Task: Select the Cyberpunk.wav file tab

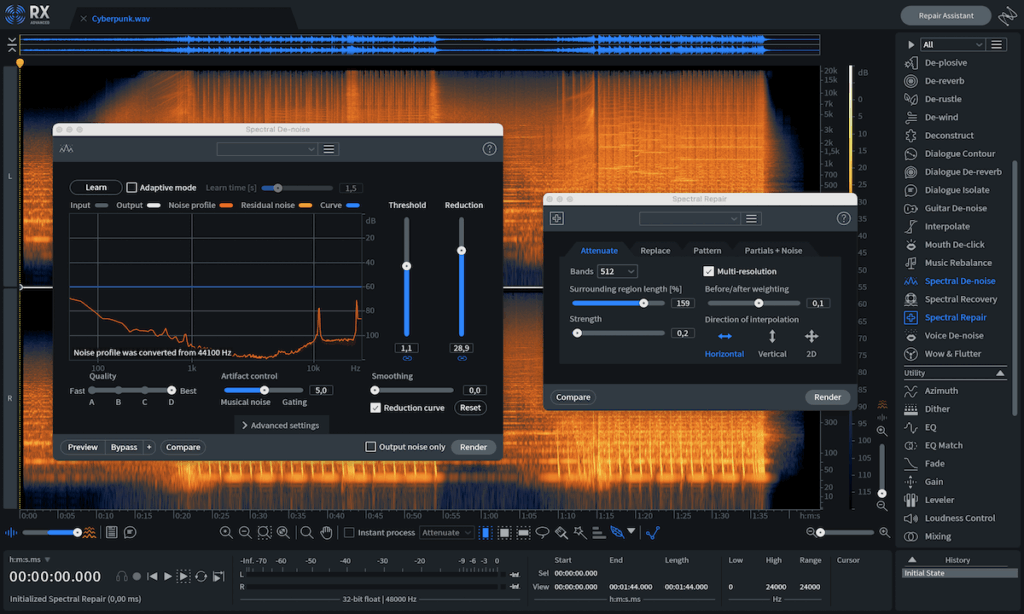Action: pyautogui.click(x=121, y=18)
